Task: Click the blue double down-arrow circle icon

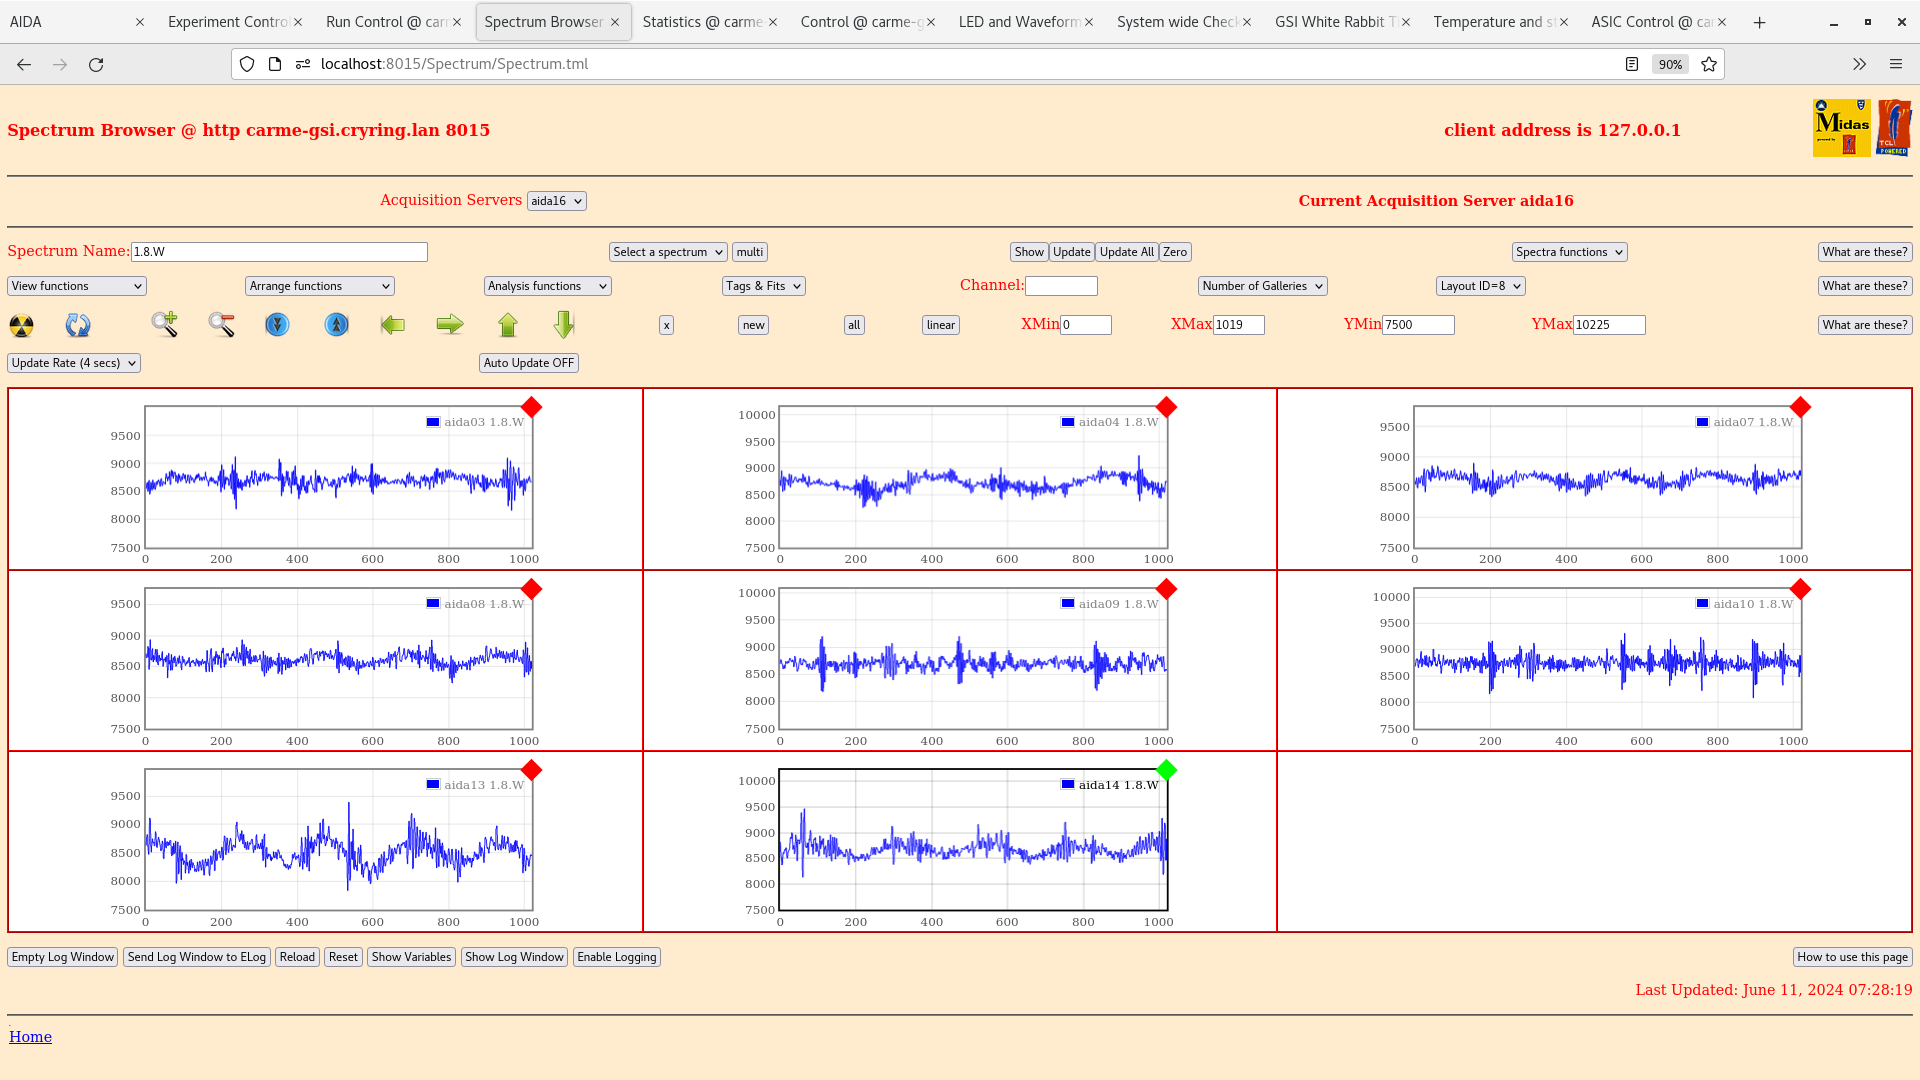Action: pos(277,325)
